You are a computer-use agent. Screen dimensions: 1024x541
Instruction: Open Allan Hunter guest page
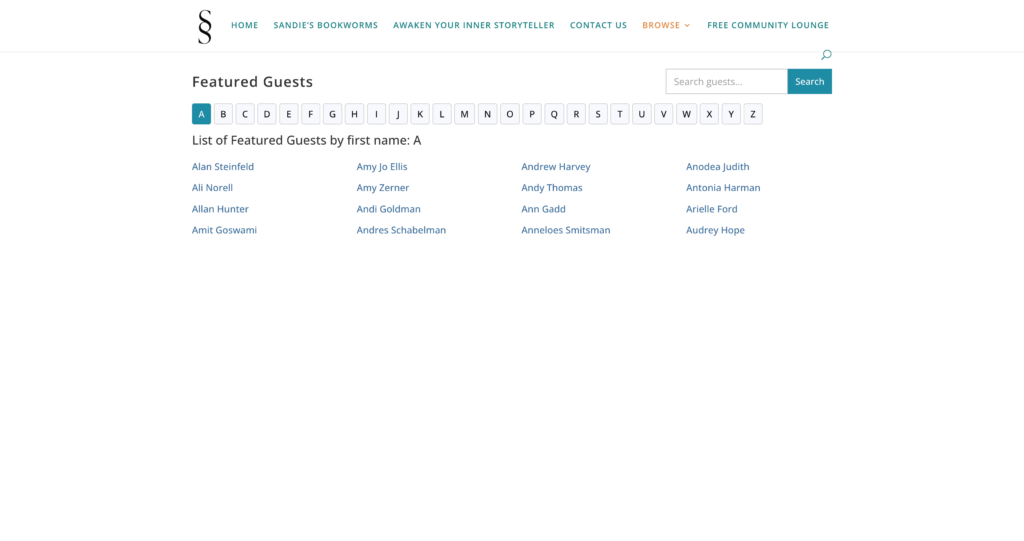coord(220,209)
